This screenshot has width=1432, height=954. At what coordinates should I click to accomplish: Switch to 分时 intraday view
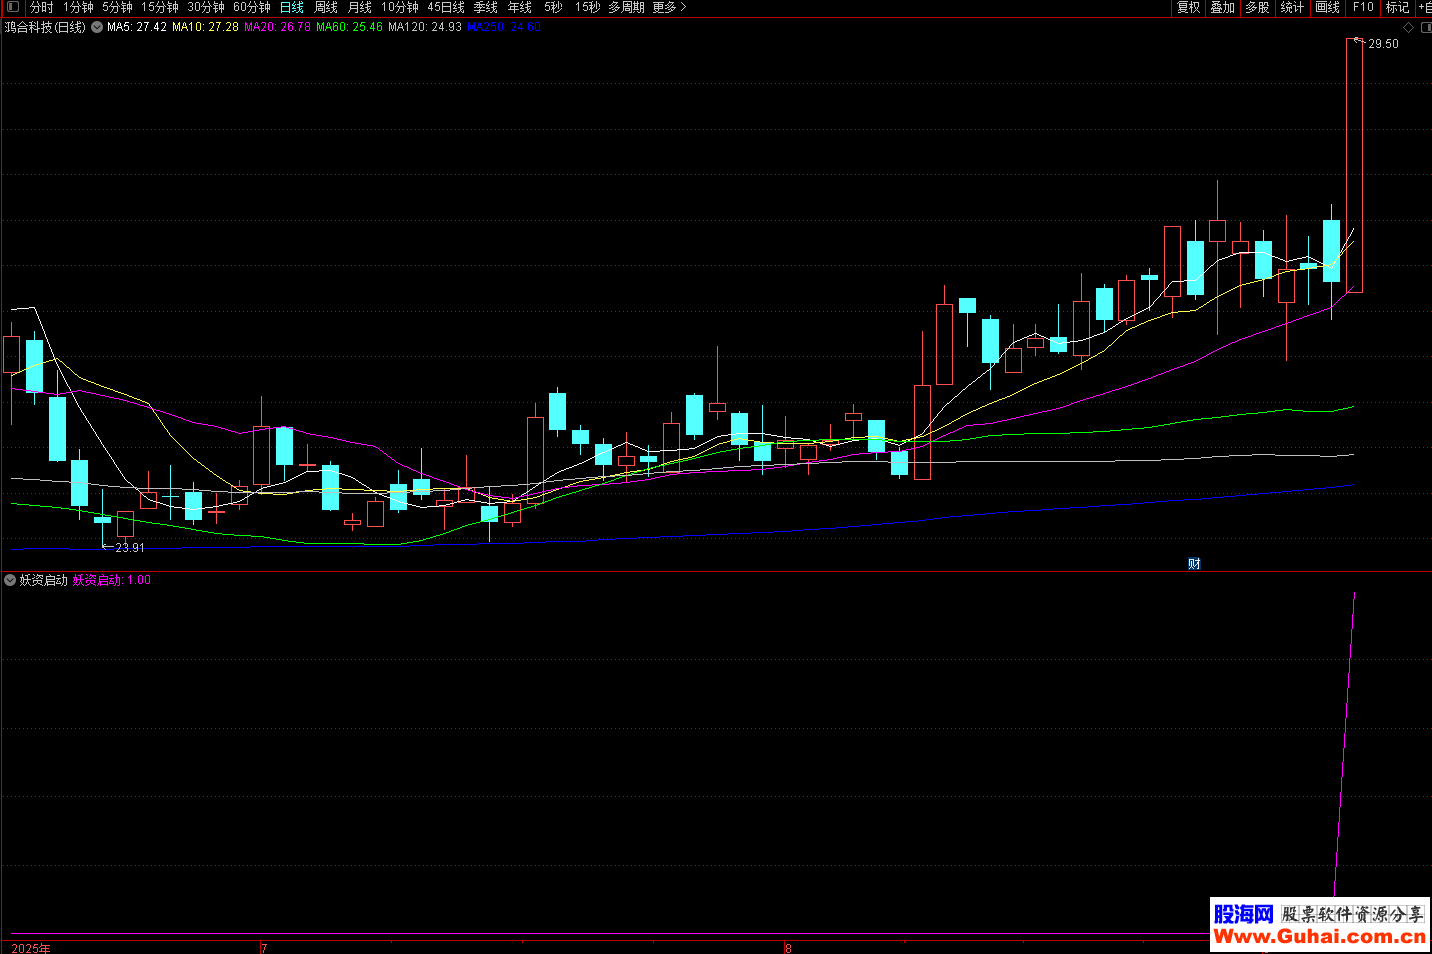pyautogui.click(x=41, y=7)
